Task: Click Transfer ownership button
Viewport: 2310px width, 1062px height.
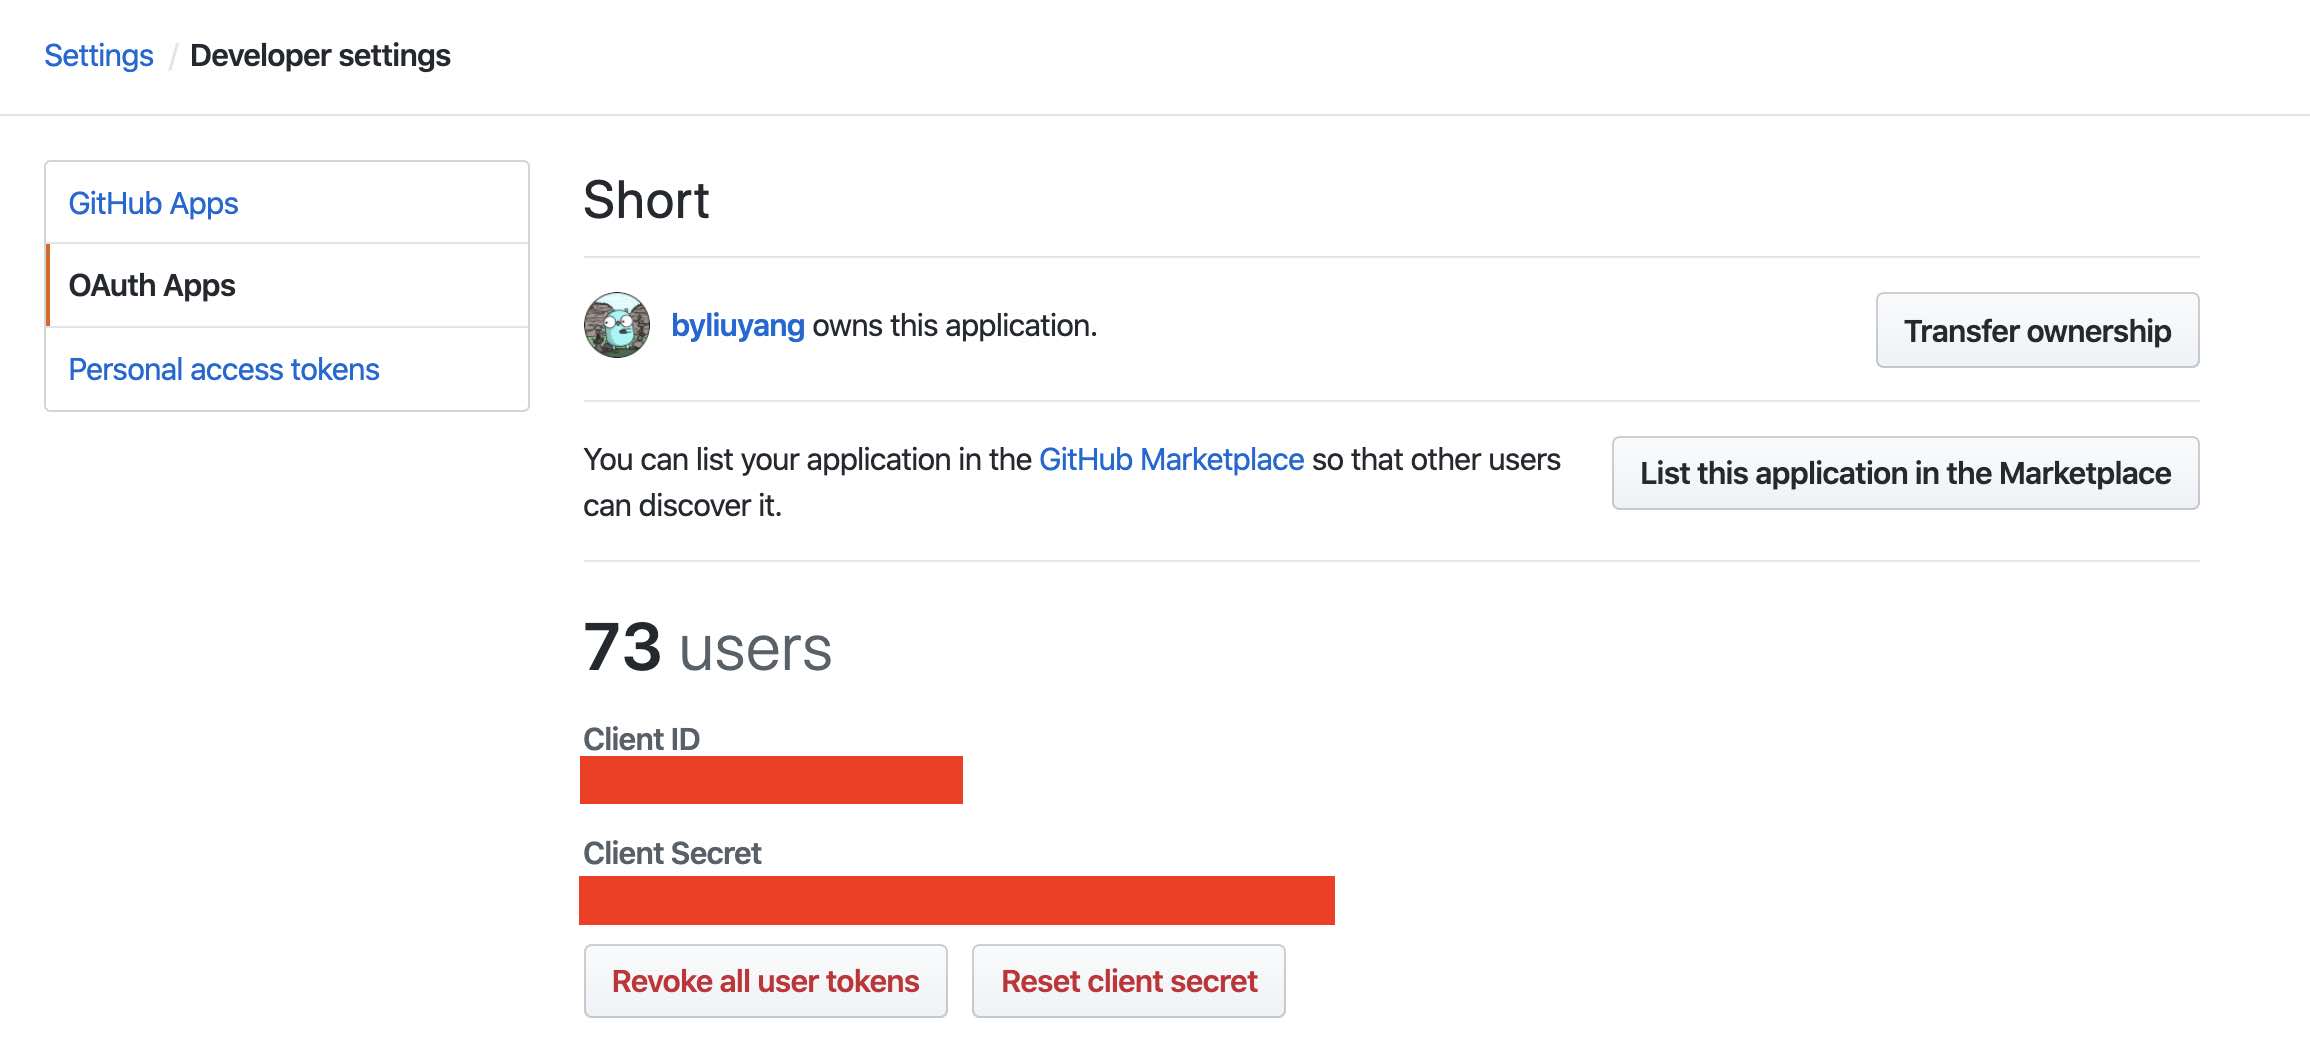Action: coord(2037,330)
